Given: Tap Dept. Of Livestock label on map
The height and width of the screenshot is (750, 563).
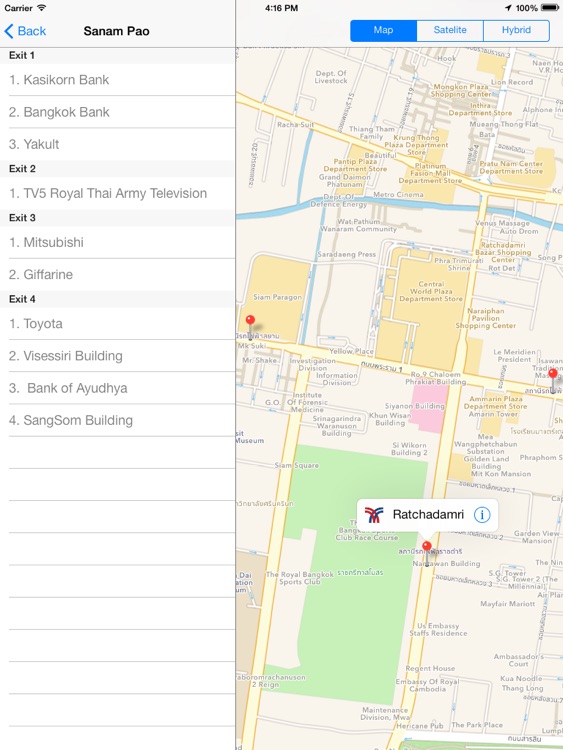Looking at the screenshot, I should click(331, 77).
